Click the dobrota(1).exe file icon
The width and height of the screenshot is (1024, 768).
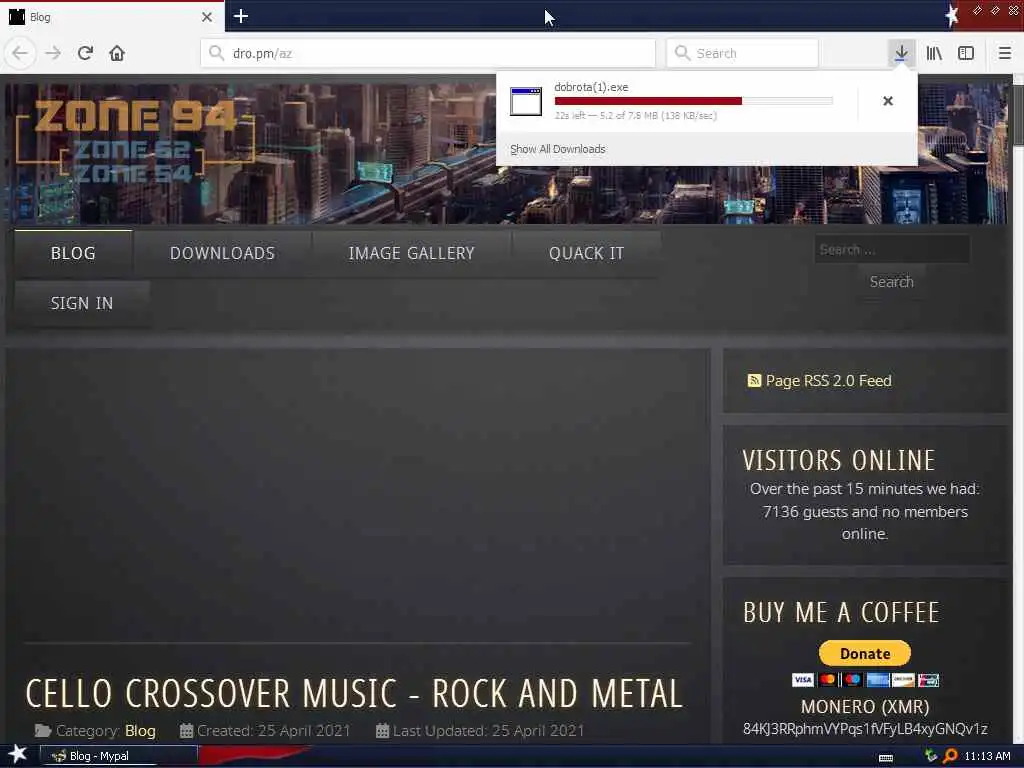(526, 101)
